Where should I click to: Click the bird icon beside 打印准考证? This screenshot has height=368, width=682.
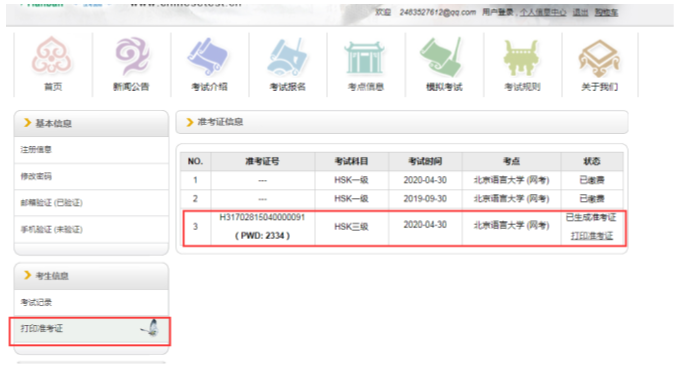click(150, 328)
